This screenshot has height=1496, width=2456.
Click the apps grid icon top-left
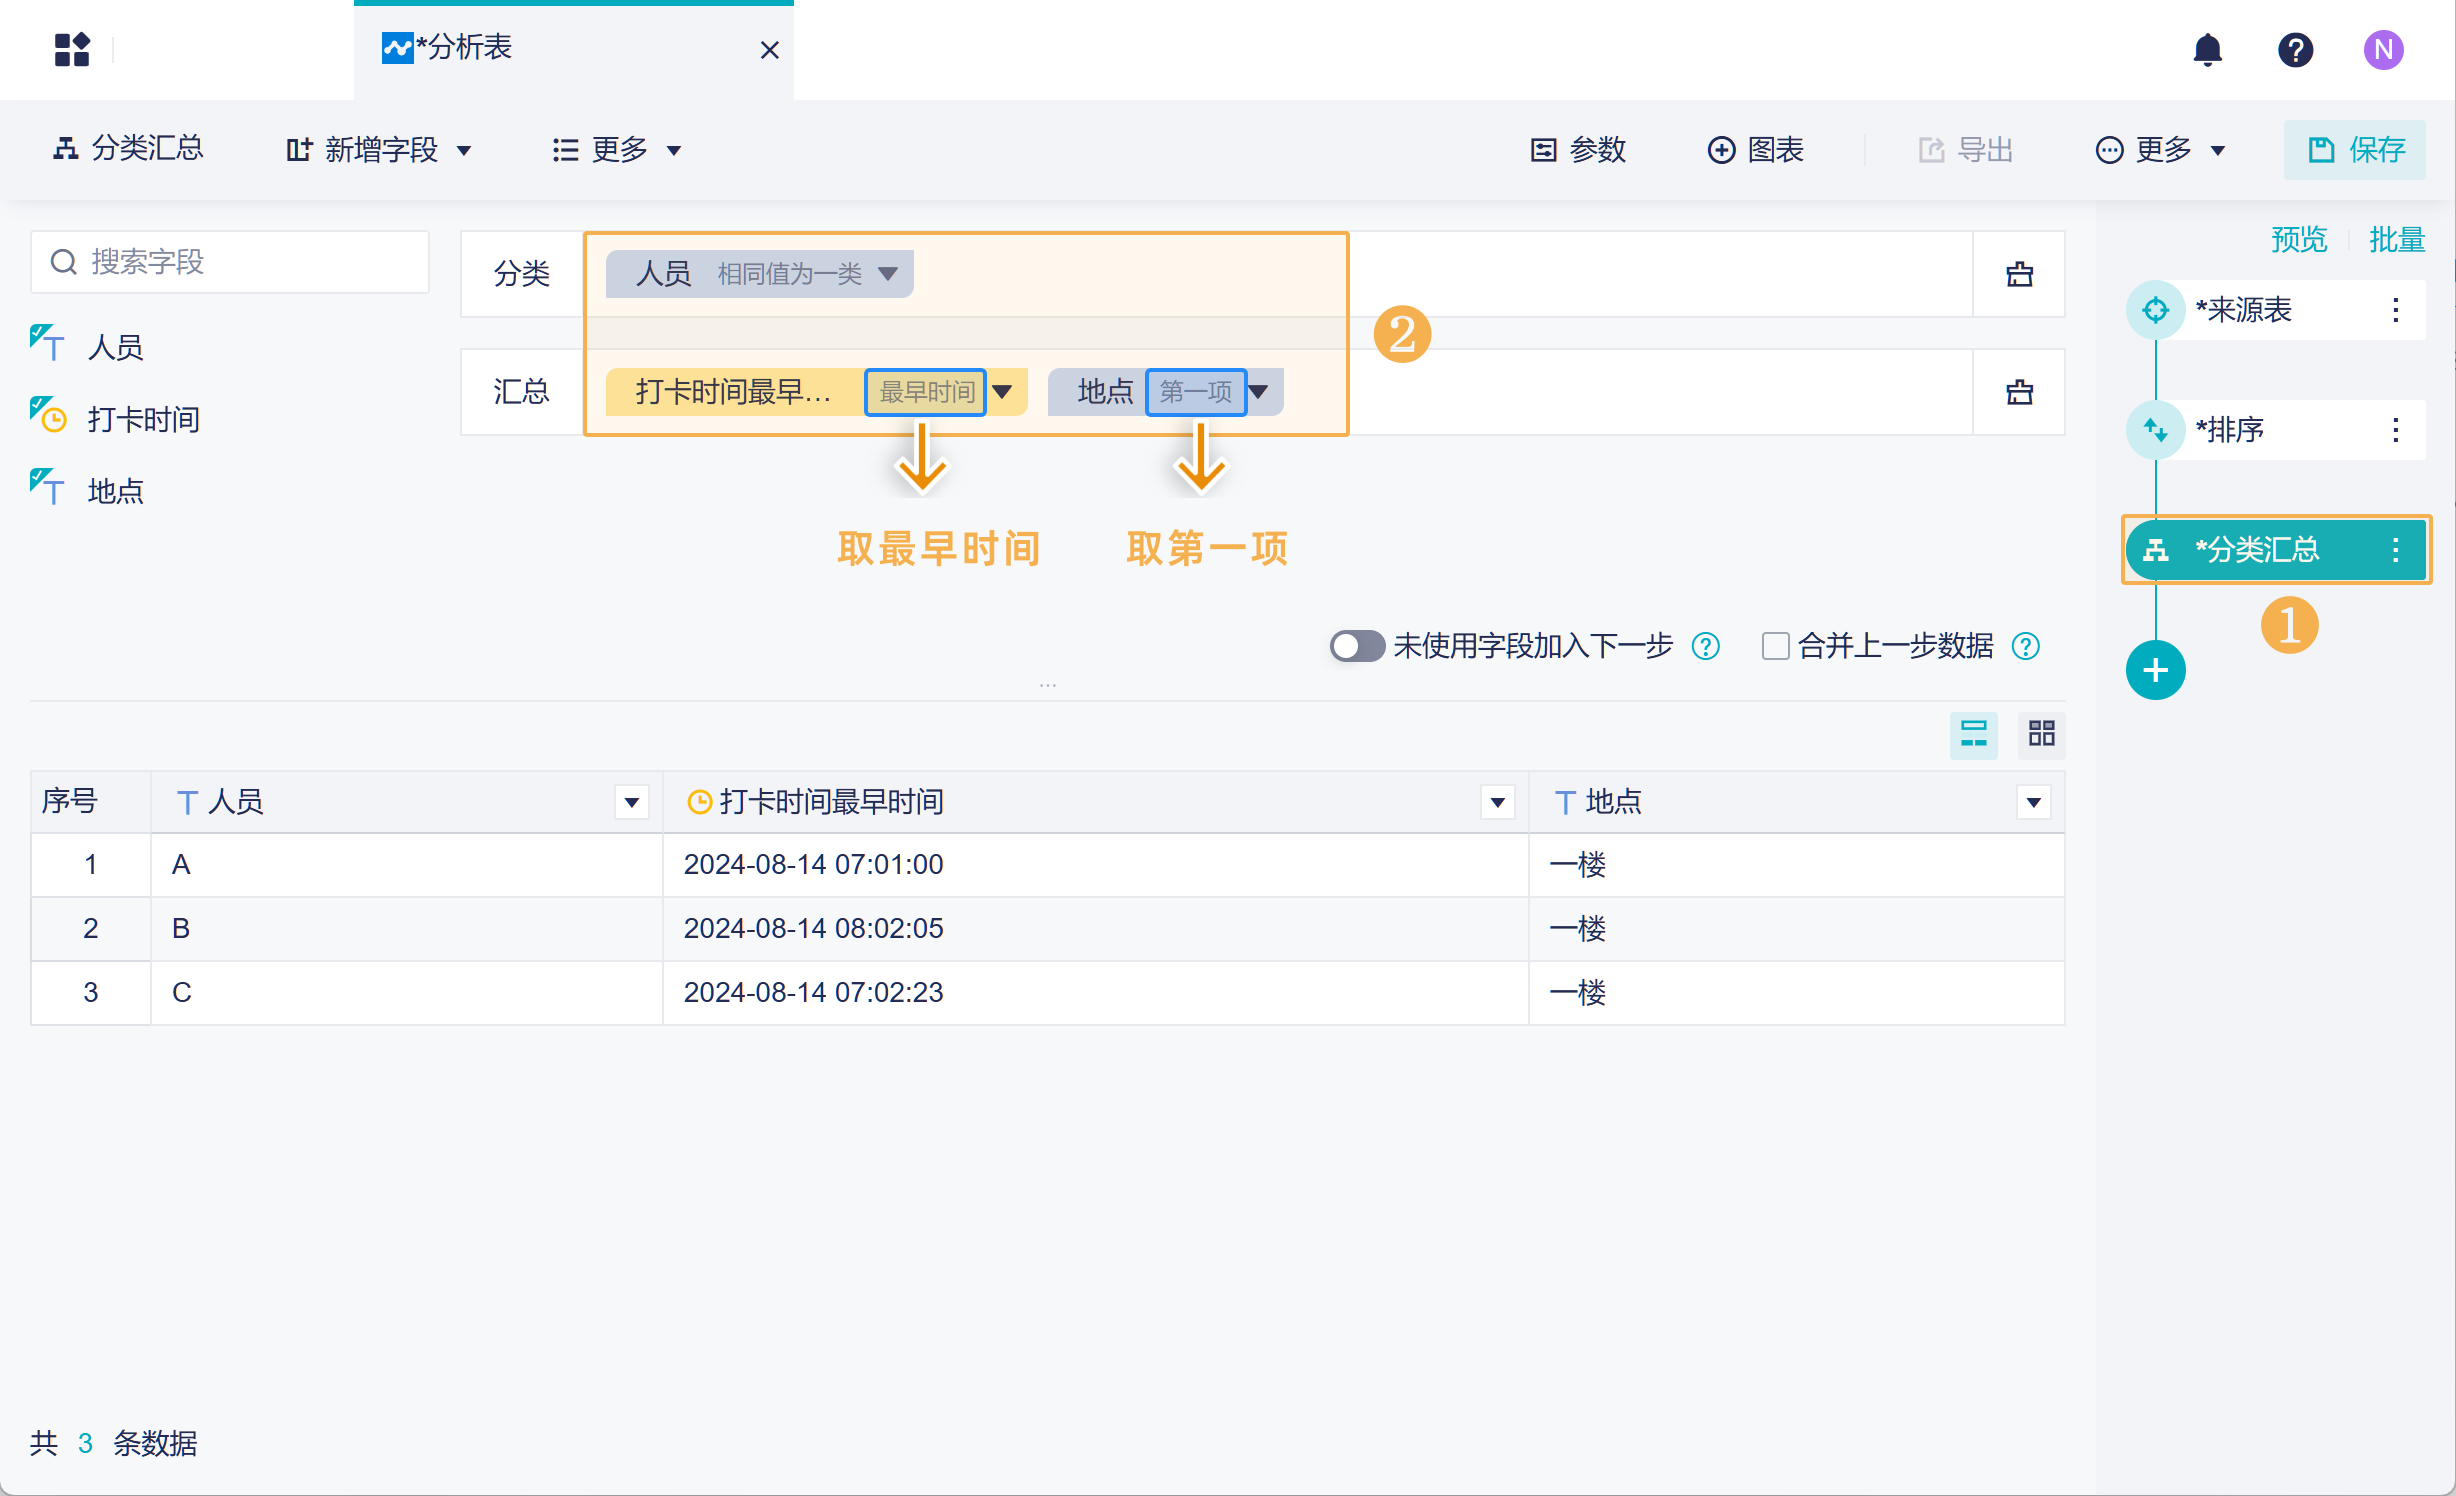72,50
